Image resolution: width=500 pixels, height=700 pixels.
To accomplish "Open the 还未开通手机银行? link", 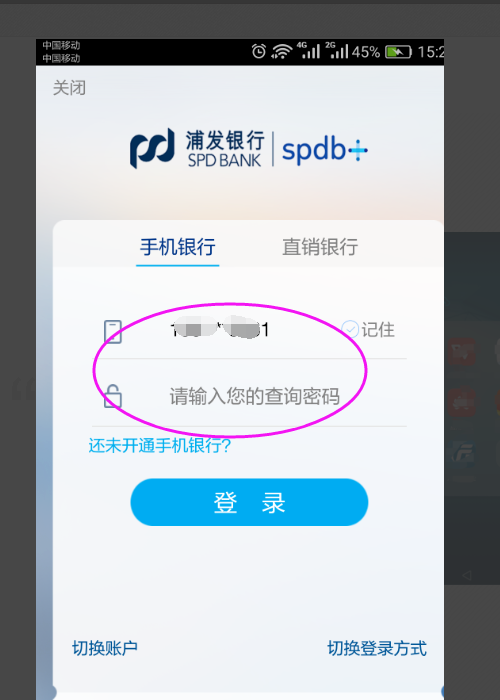I will pos(160,446).
